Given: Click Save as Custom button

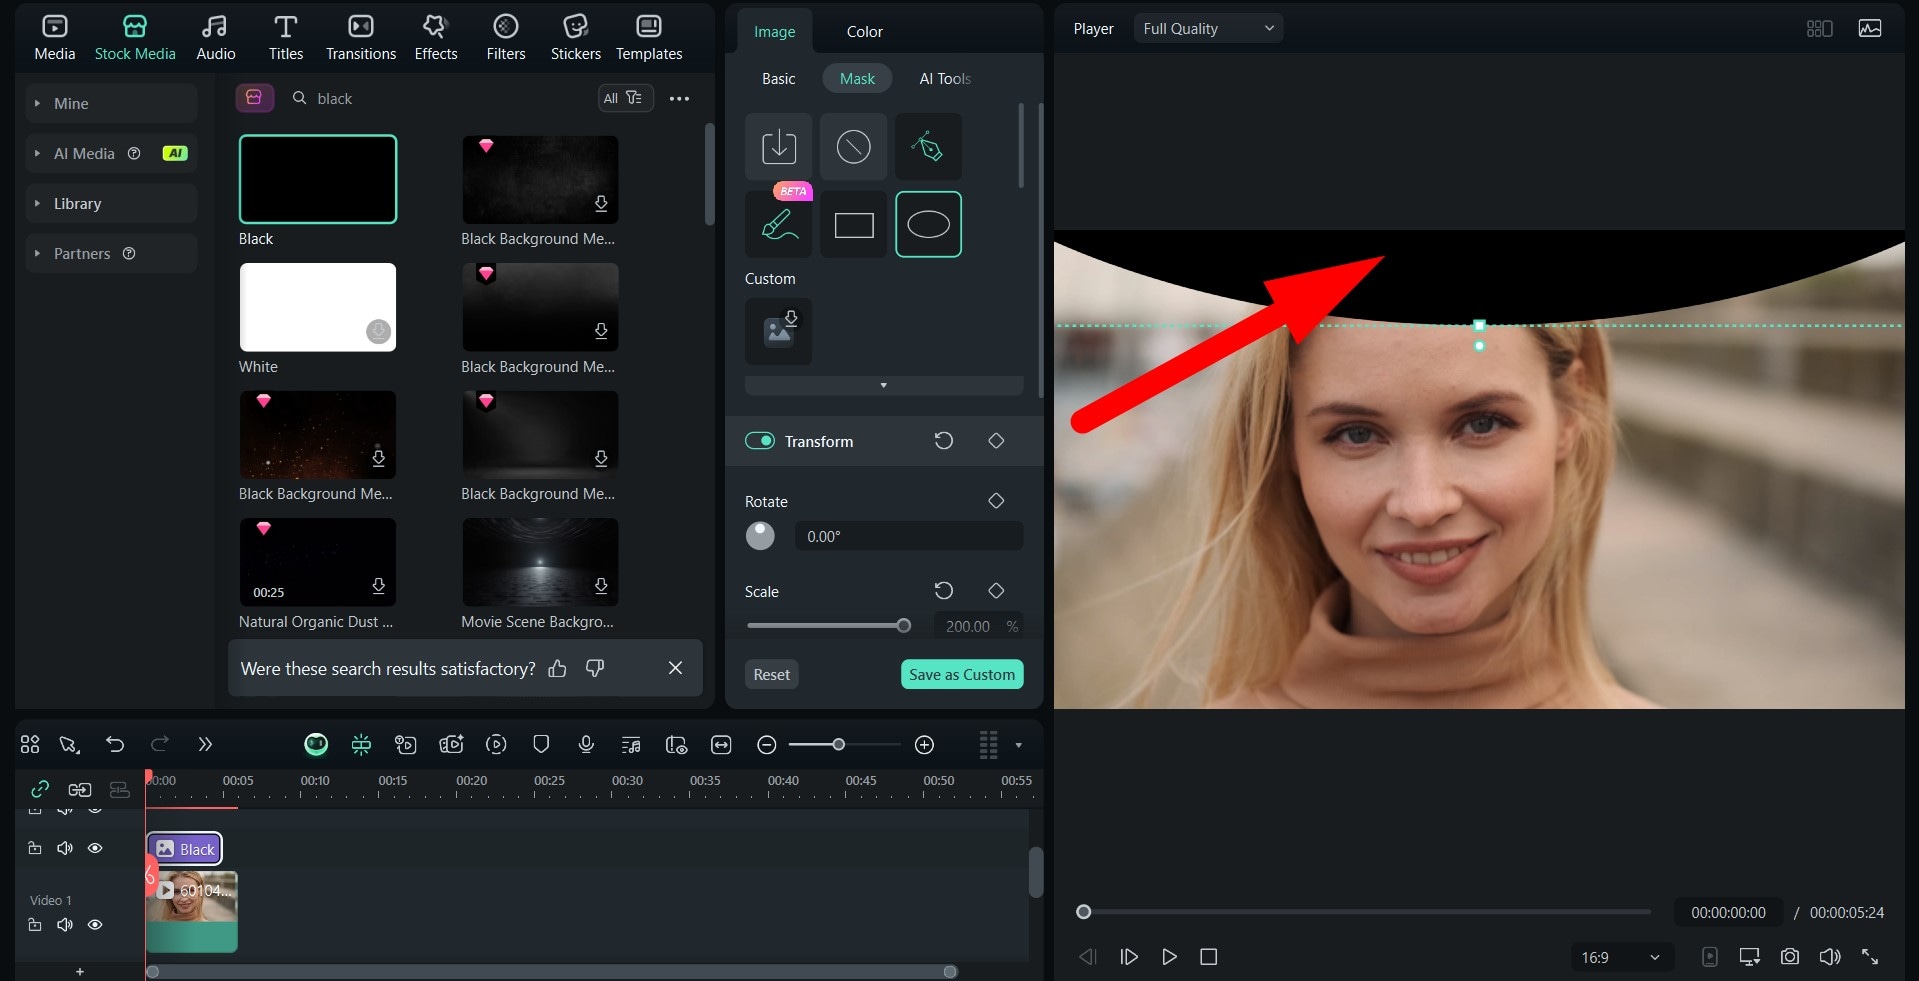Looking at the screenshot, I should coord(961,674).
